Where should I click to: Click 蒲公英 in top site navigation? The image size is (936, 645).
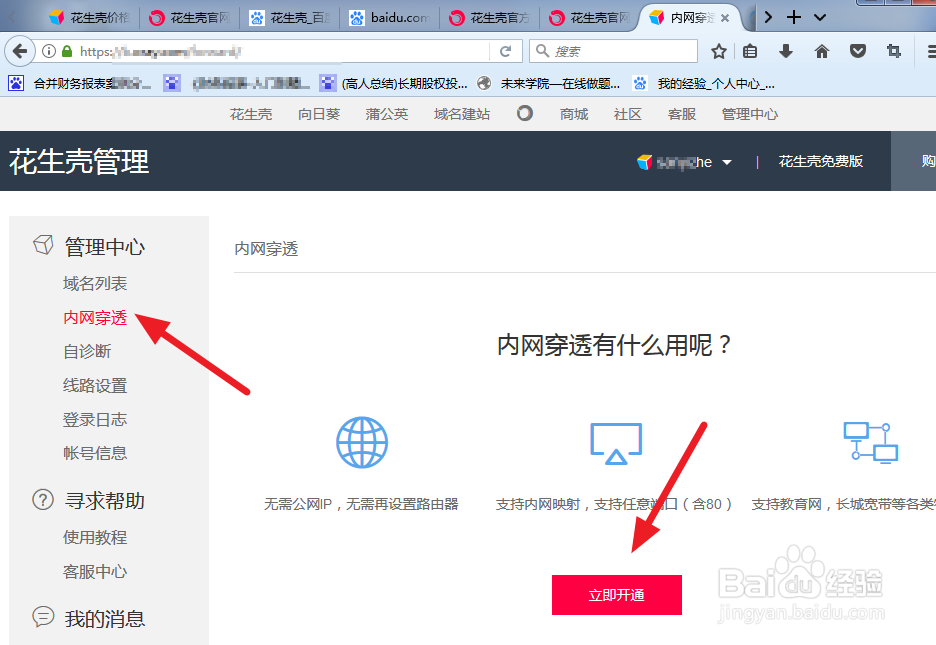387,114
